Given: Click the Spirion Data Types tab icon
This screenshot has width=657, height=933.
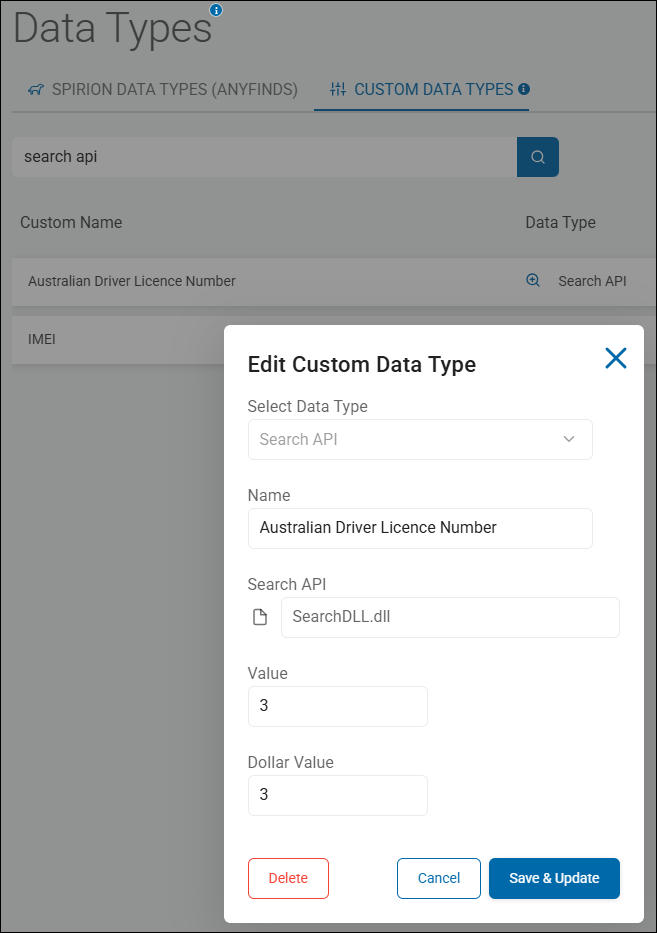Looking at the screenshot, I should pyautogui.click(x=36, y=89).
